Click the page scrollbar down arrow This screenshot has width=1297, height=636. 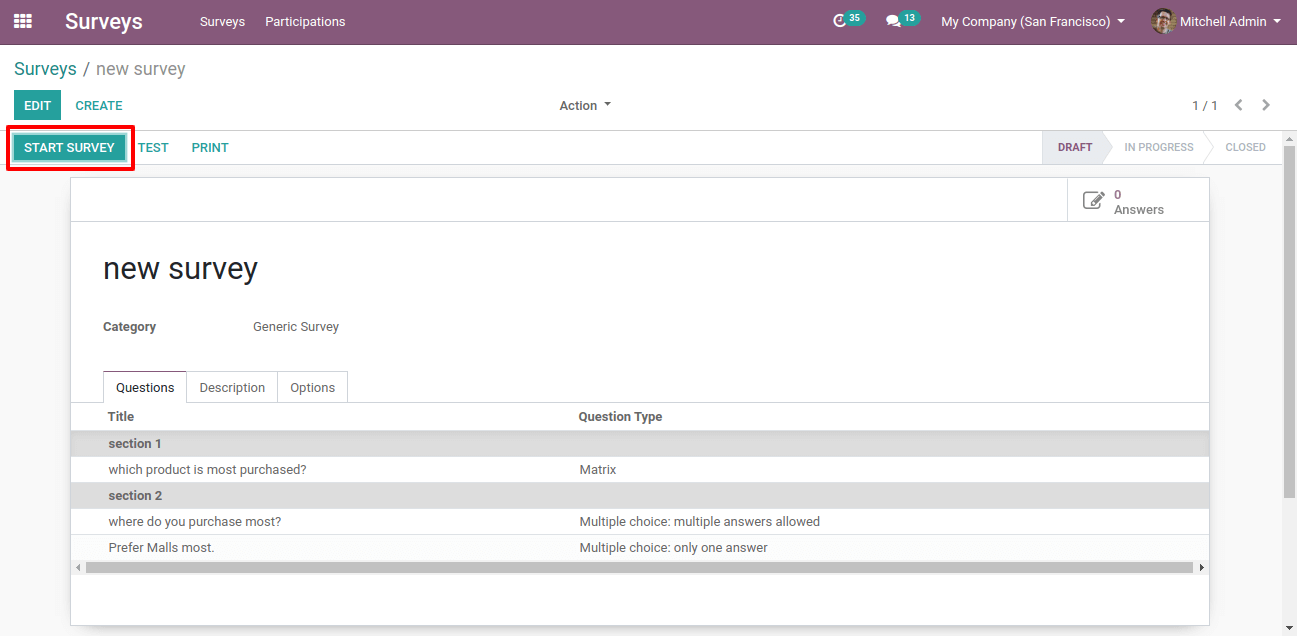(x=1289, y=628)
